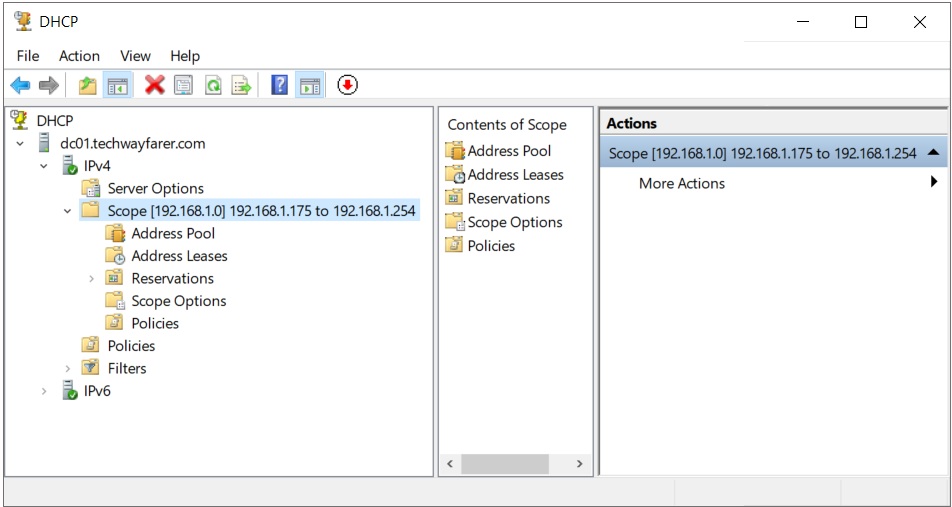Click the green Refresh toolbar icon
The height and width of the screenshot is (507, 952).
click(x=212, y=86)
